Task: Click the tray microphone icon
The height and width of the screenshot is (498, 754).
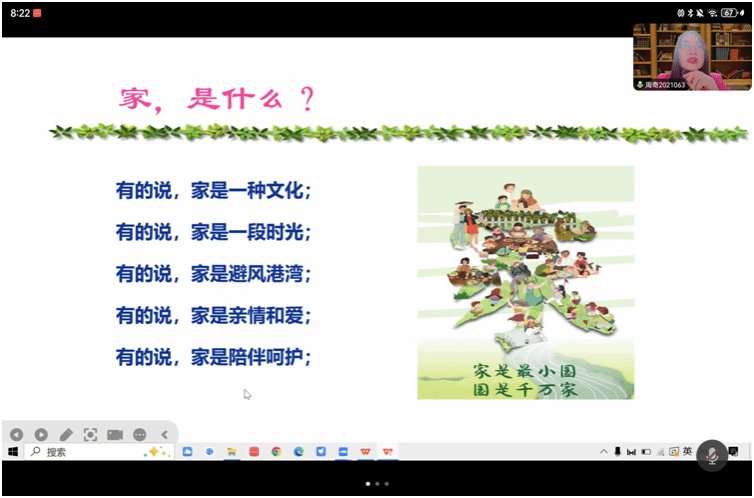Action: 618,452
